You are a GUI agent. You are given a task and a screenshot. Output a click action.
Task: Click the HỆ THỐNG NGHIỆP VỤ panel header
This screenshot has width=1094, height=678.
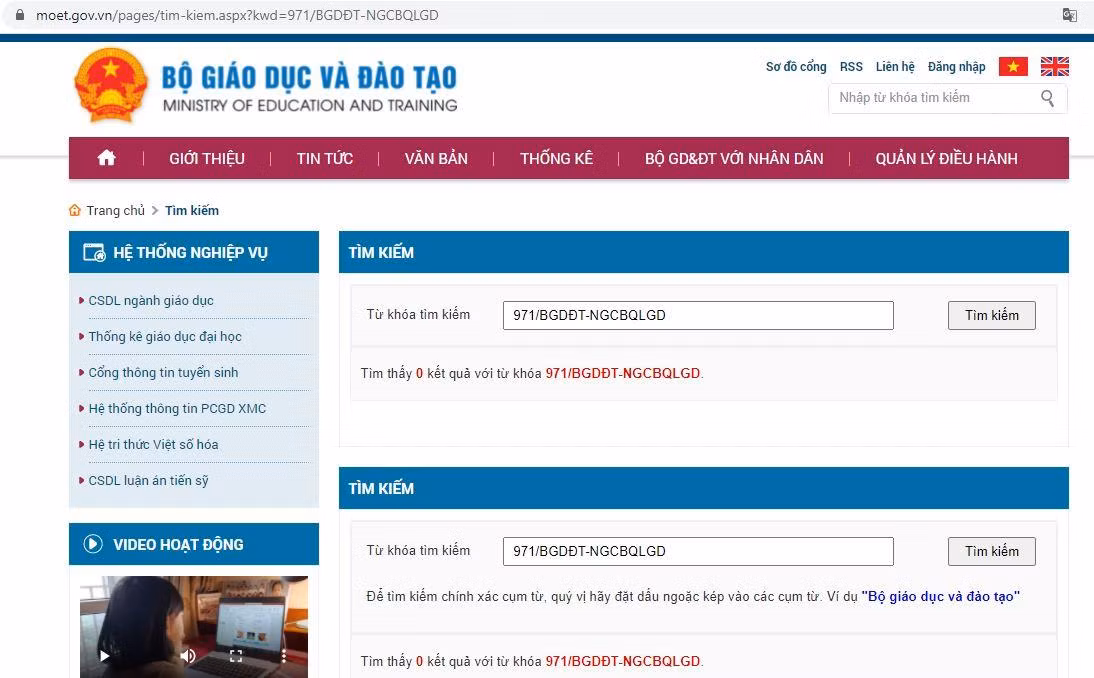coord(194,252)
